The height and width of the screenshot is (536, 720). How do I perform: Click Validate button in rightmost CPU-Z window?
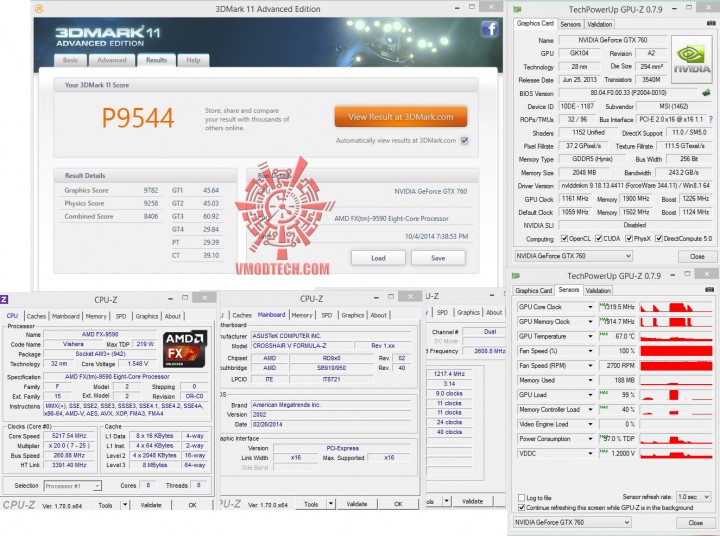click(x=472, y=501)
